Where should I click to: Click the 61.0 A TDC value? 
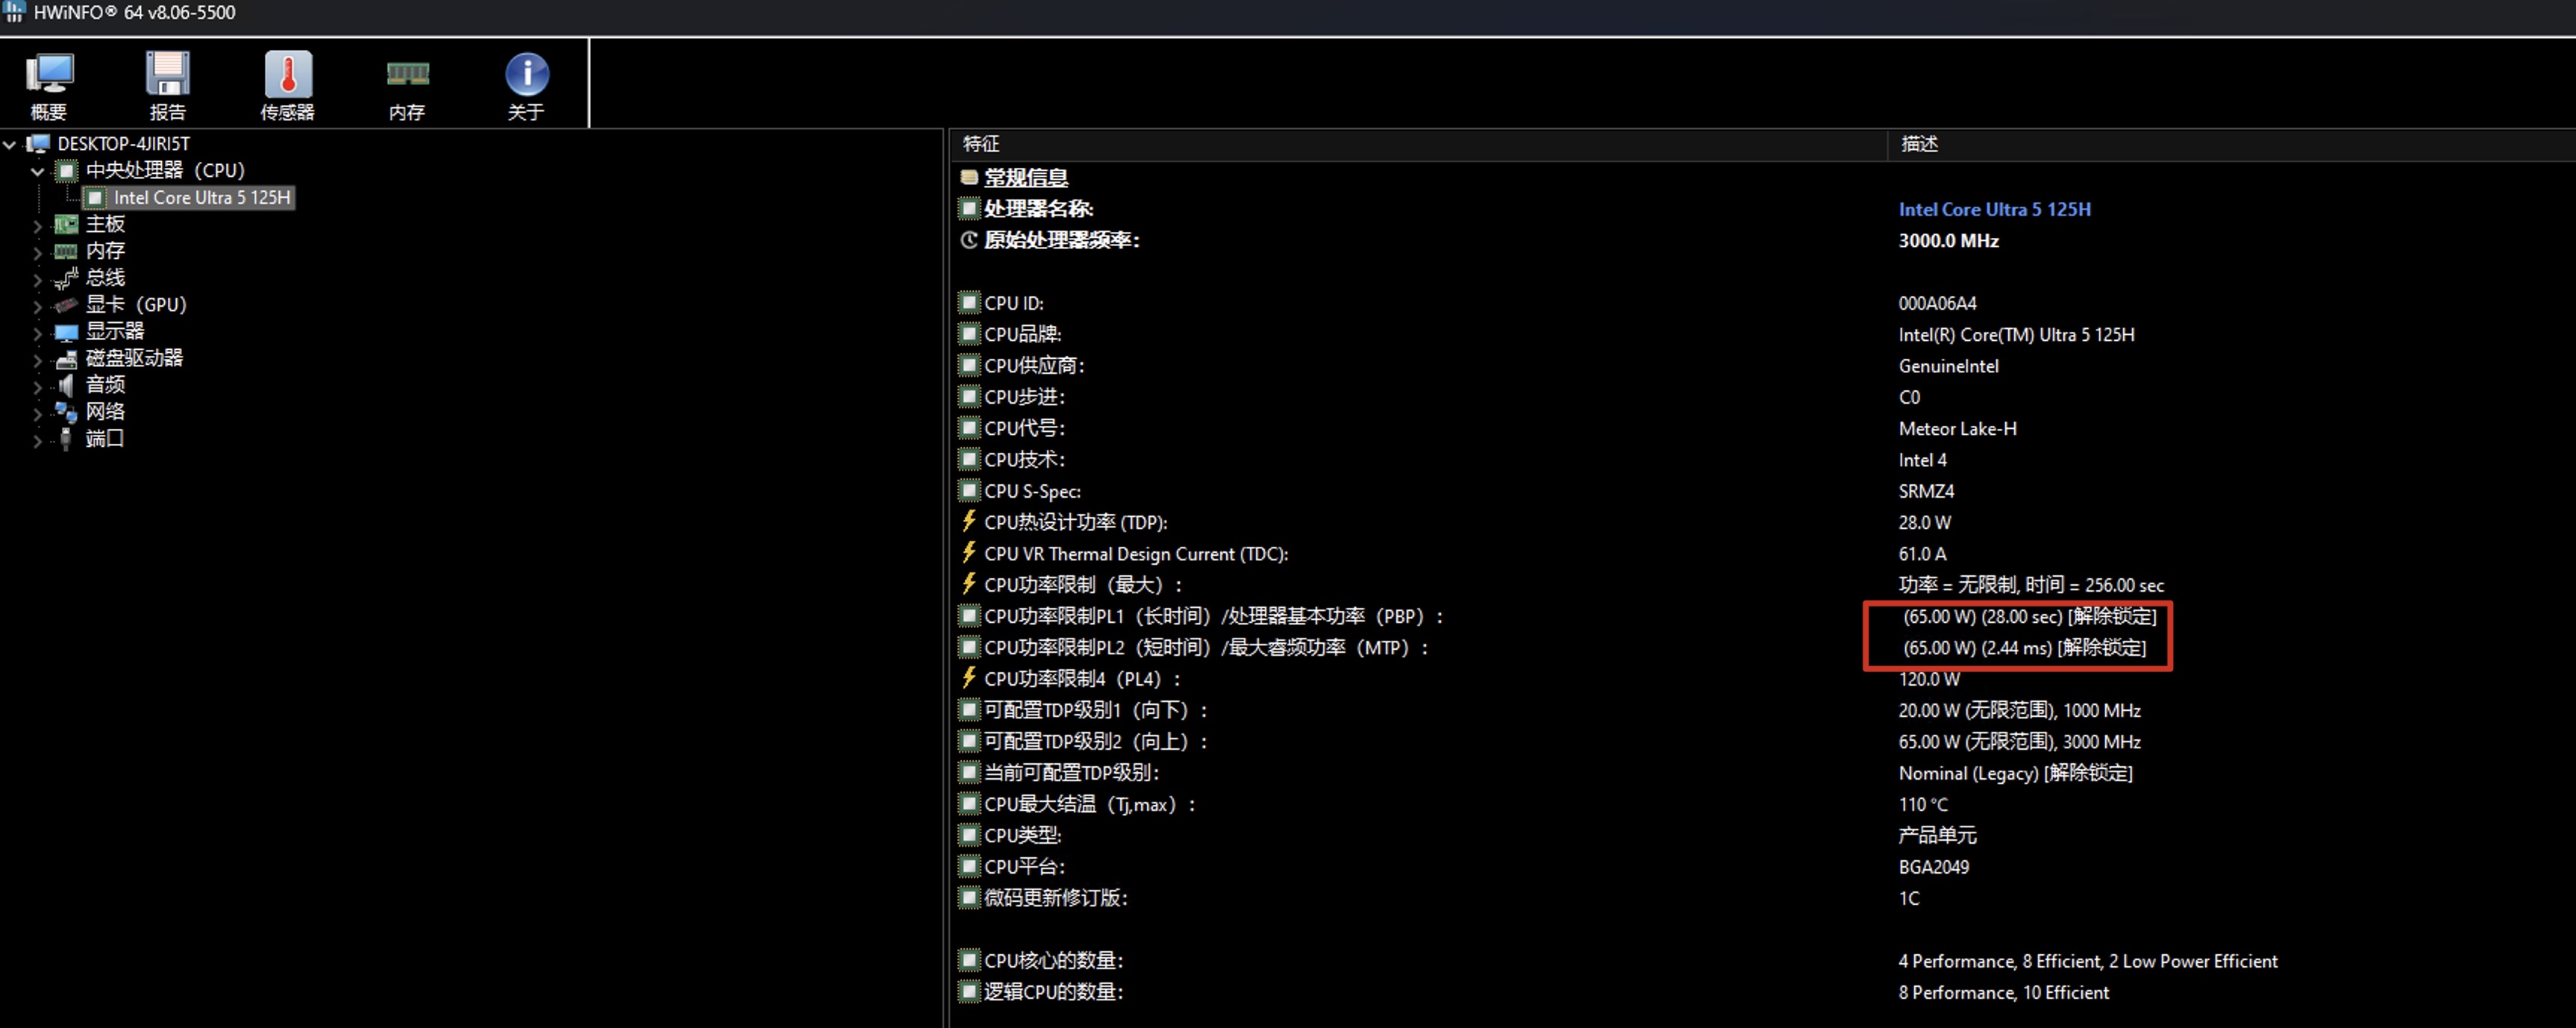pyautogui.click(x=1922, y=553)
